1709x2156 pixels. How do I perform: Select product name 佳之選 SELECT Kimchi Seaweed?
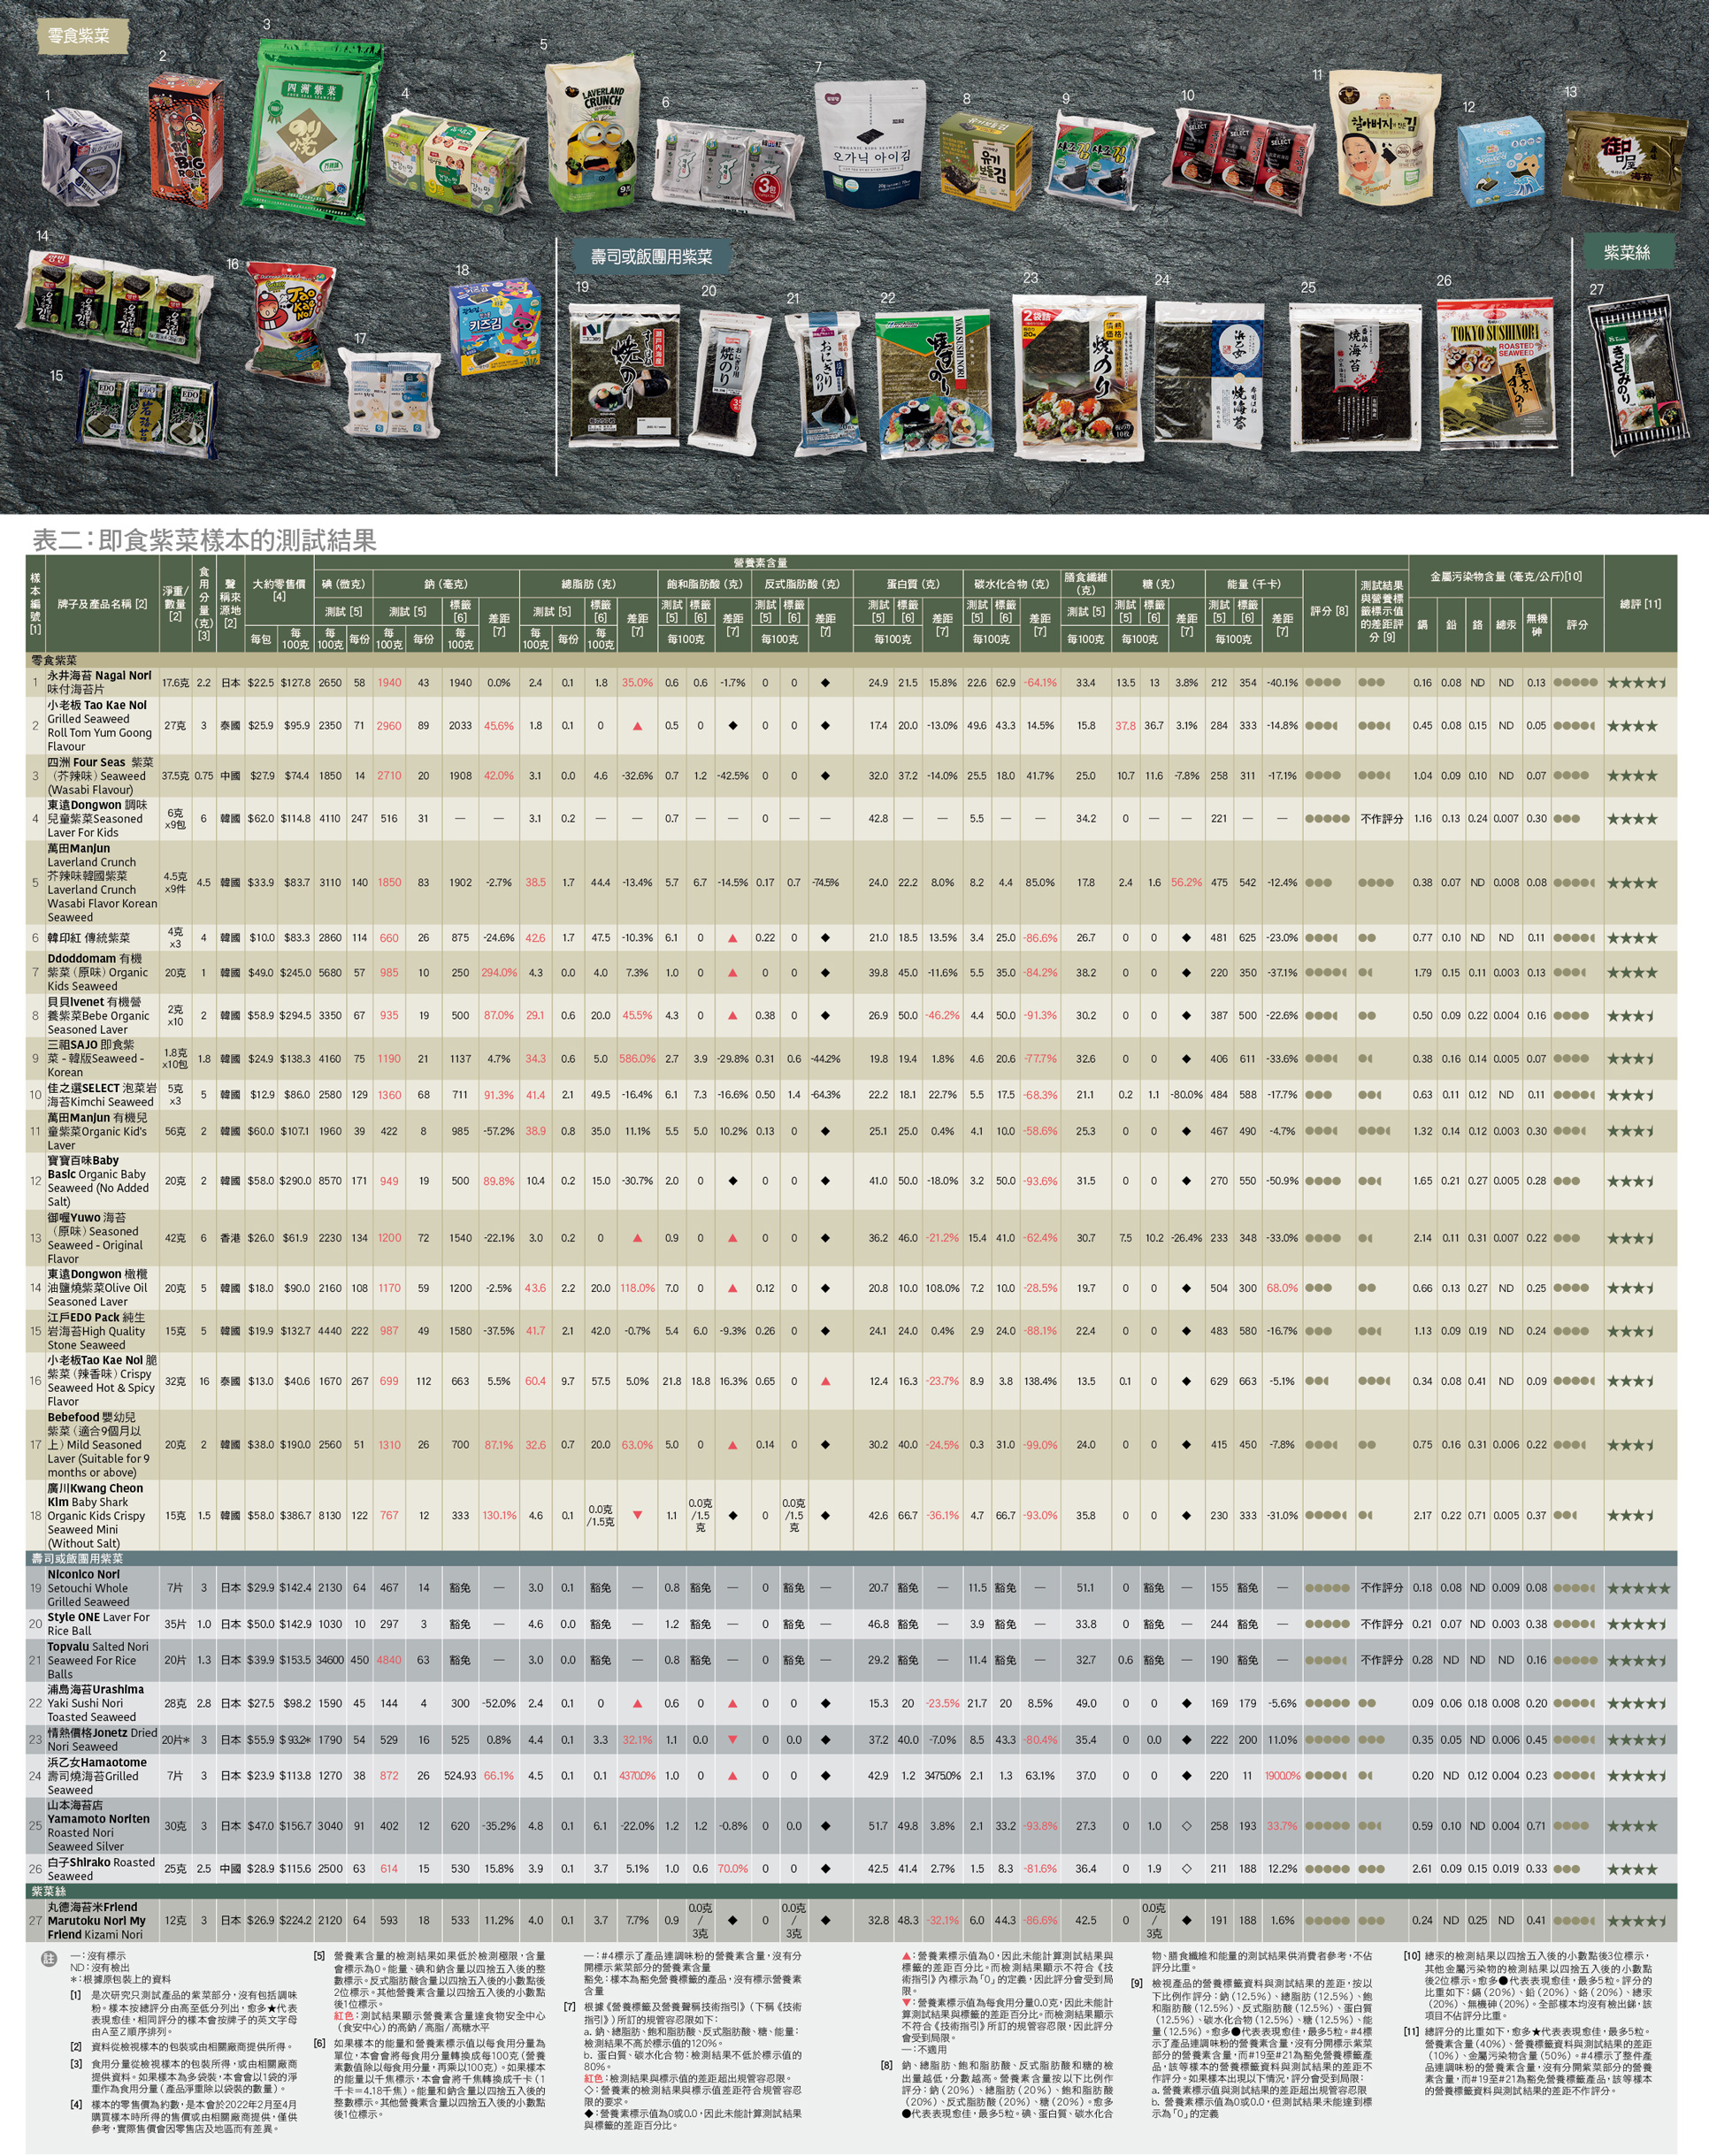point(101,1094)
